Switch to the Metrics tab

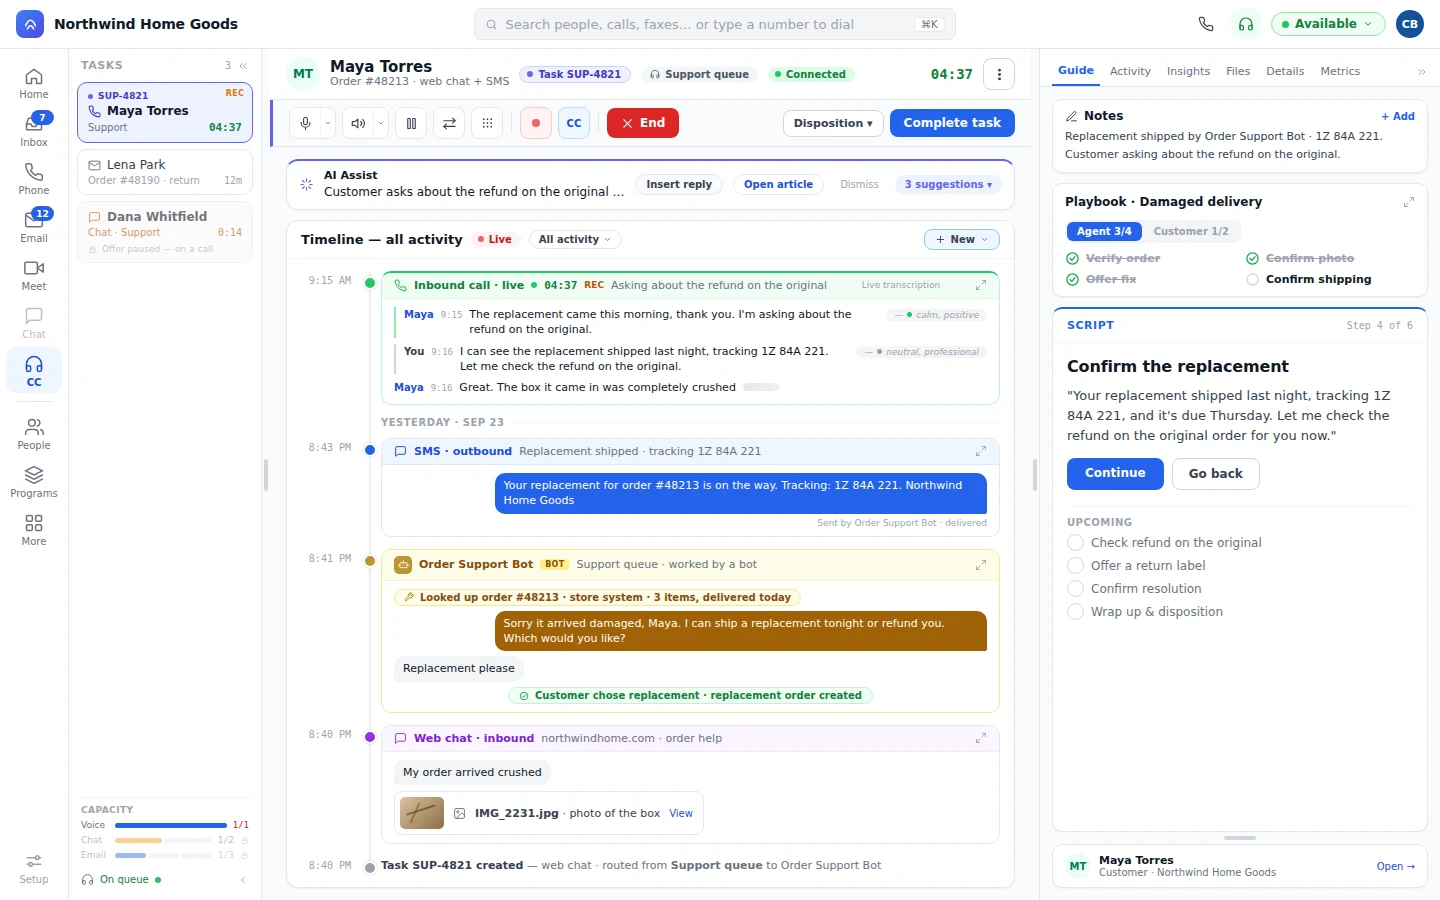point(1340,71)
